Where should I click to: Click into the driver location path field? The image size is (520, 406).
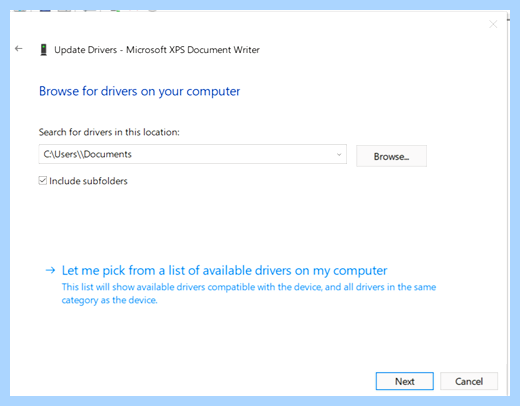click(193, 154)
